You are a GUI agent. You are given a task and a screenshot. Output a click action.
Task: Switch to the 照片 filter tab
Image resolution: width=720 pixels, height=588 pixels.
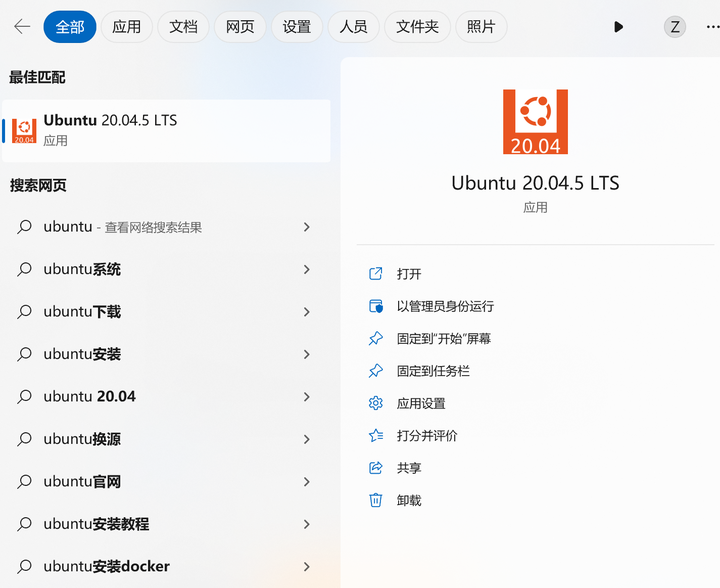481,27
